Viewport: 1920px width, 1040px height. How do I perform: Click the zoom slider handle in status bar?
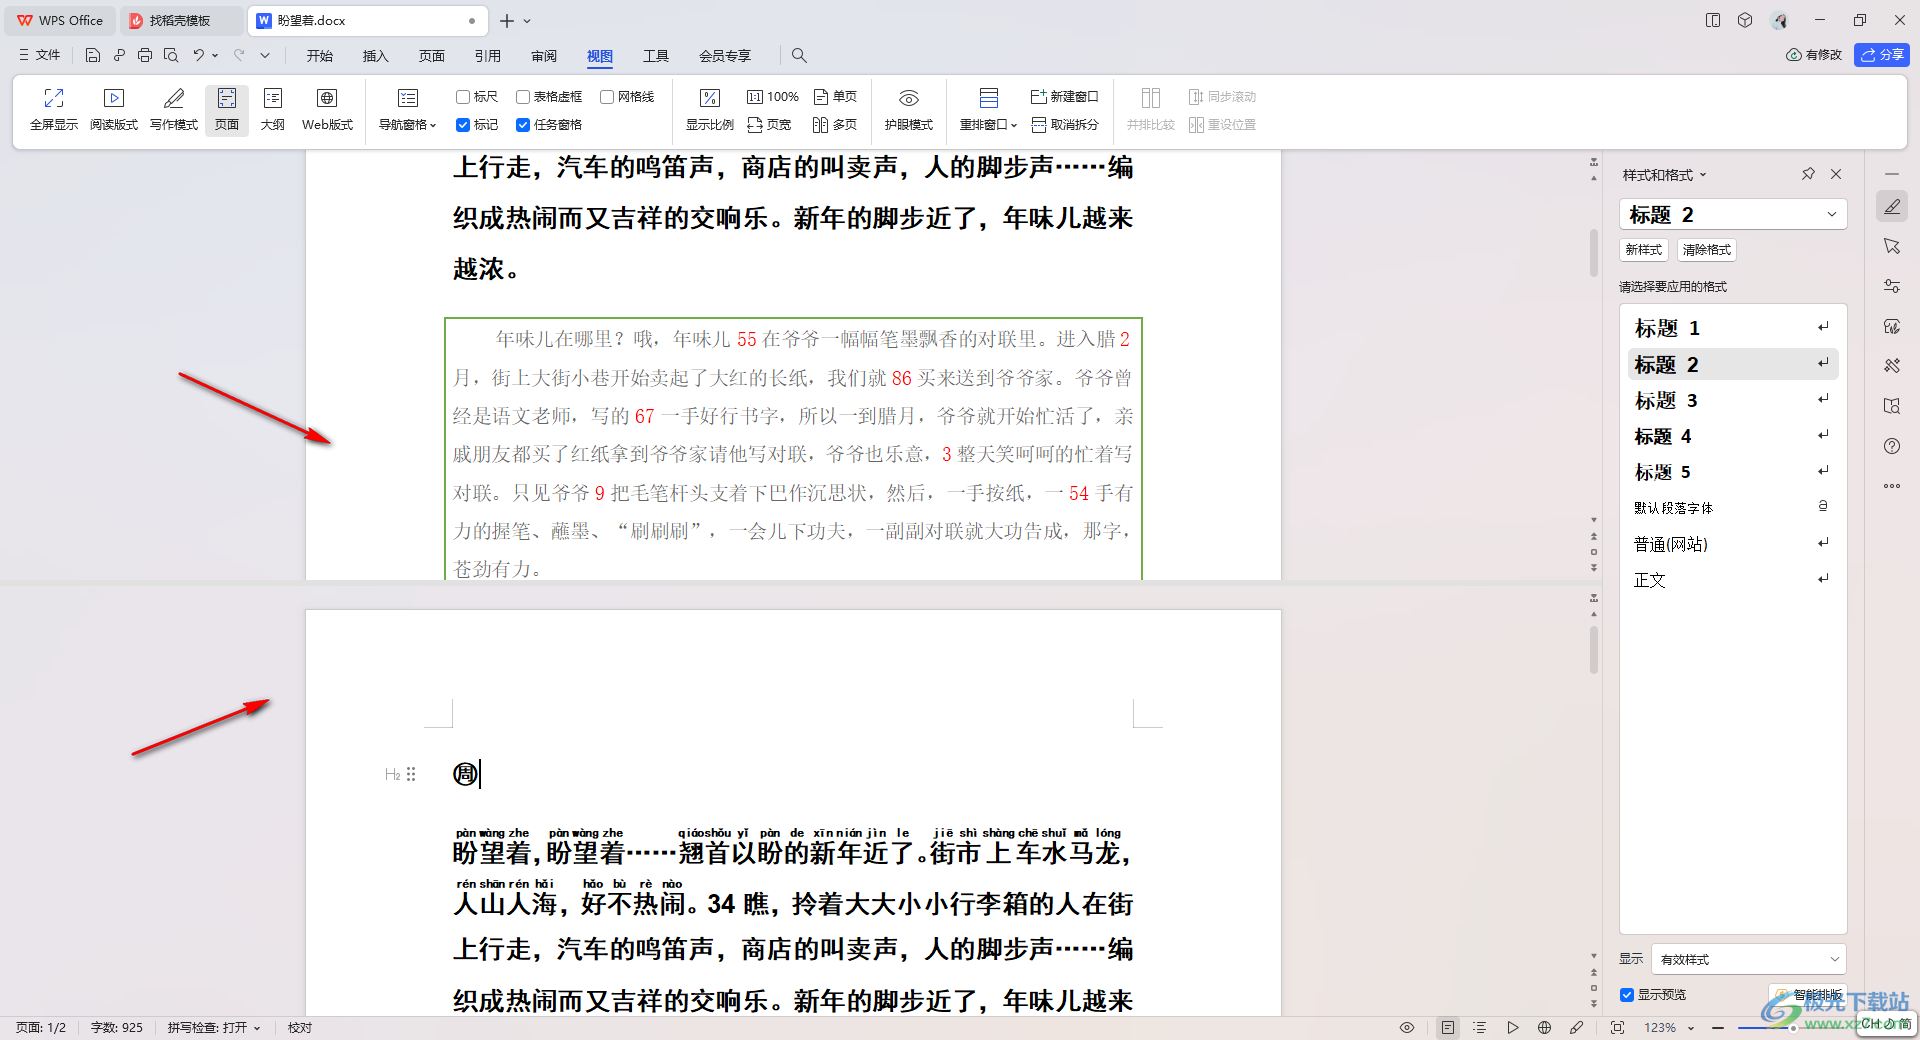point(1792,1027)
